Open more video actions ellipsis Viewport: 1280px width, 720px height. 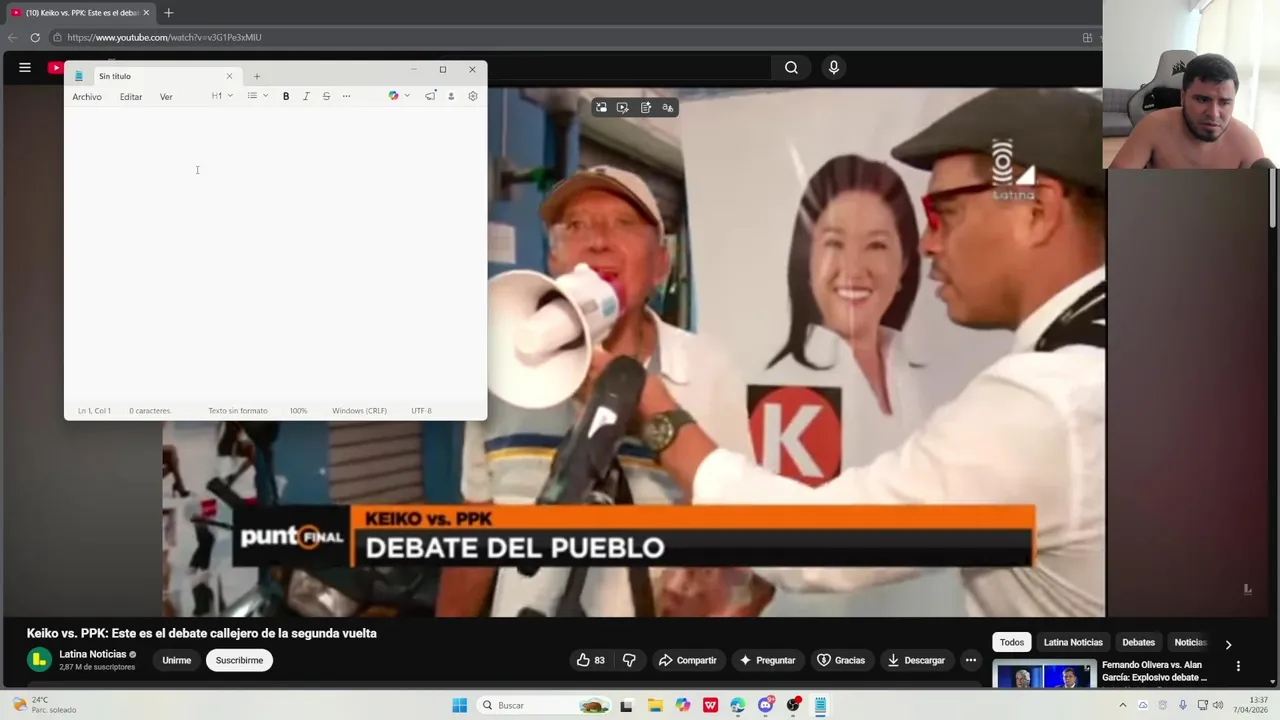tap(970, 660)
